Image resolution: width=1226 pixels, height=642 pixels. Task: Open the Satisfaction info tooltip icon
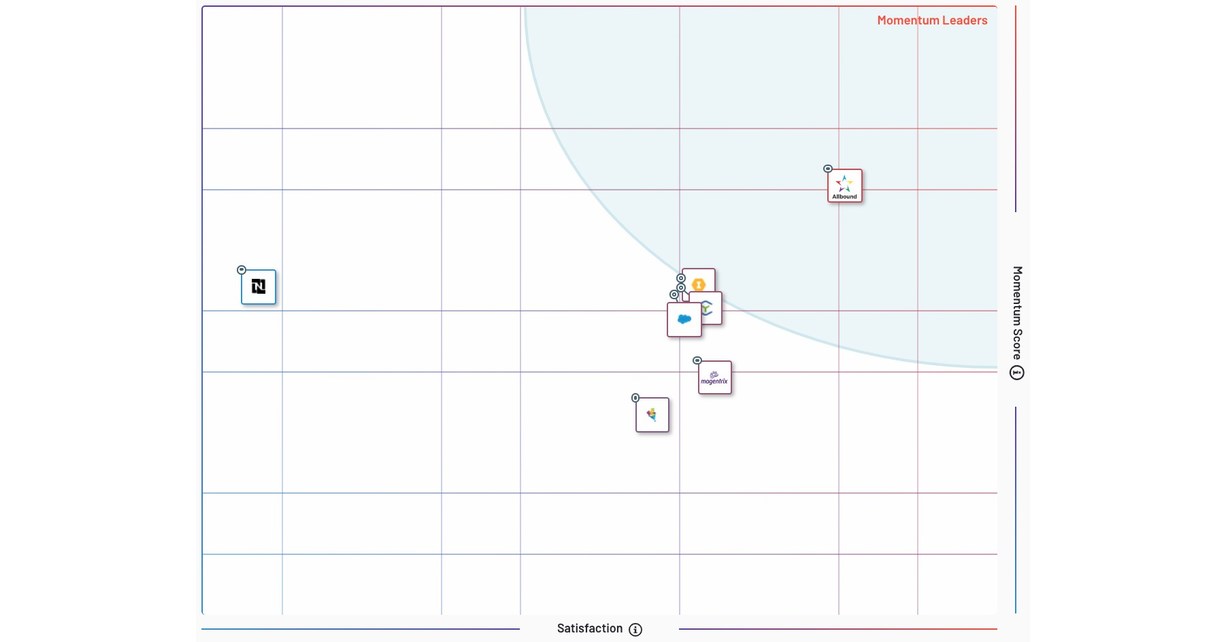636,629
